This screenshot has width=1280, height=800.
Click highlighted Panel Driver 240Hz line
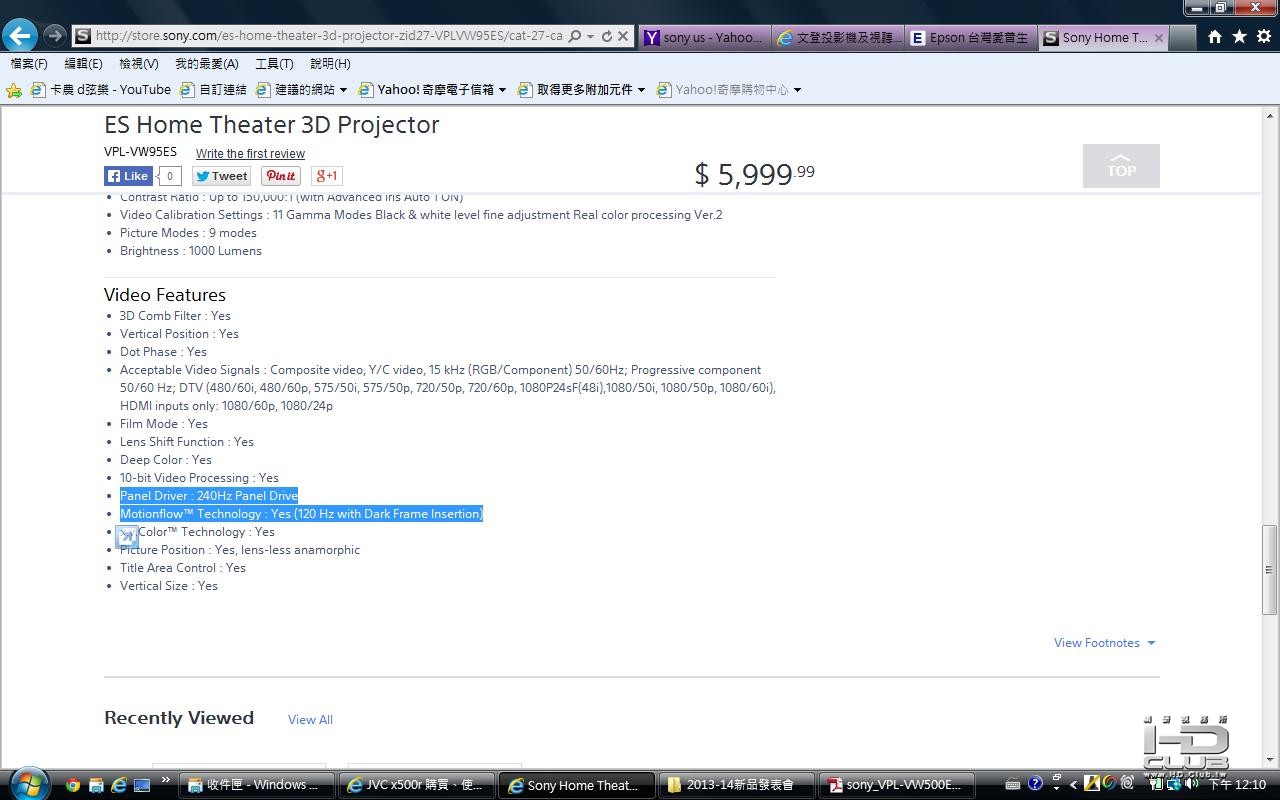point(209,496)
